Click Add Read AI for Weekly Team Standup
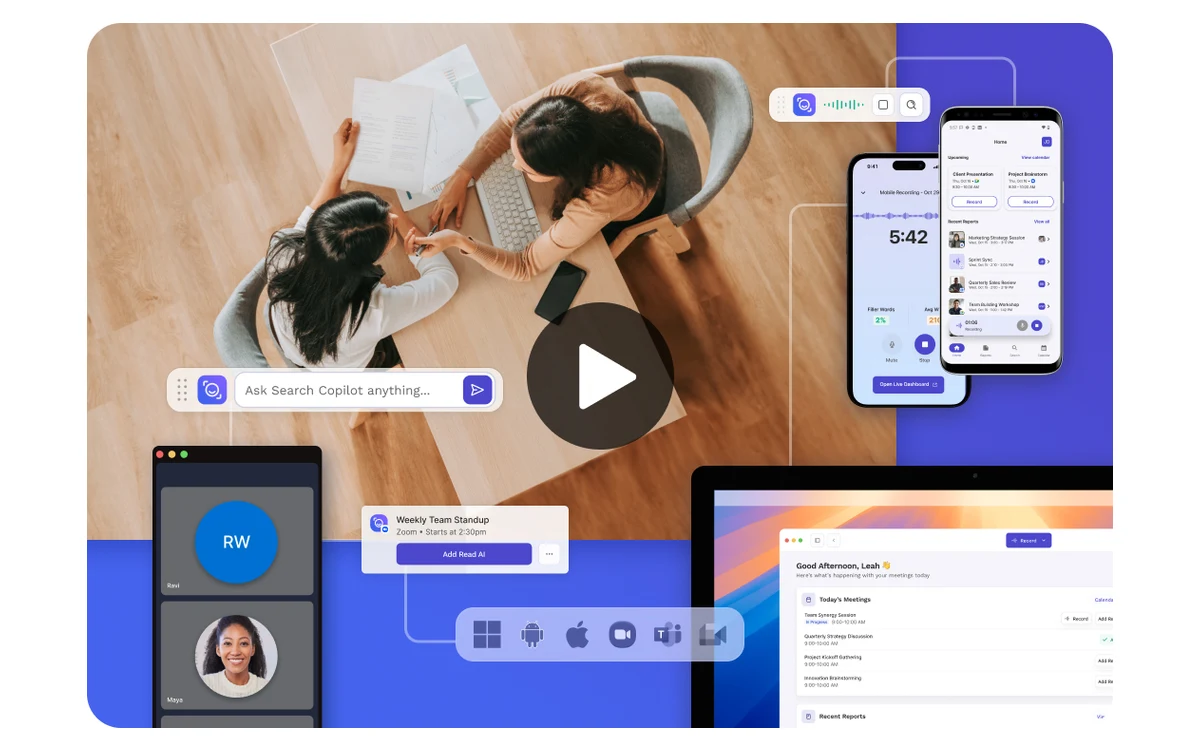 tap(464, 554)
